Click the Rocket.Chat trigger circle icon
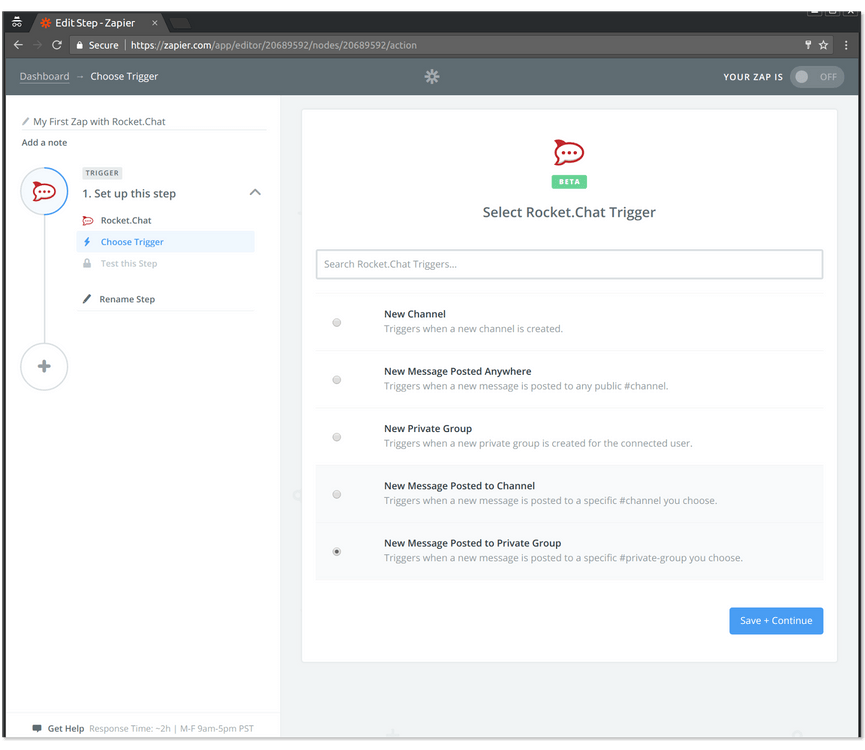Viewport: 865px width, 750px height. (44, 191)
